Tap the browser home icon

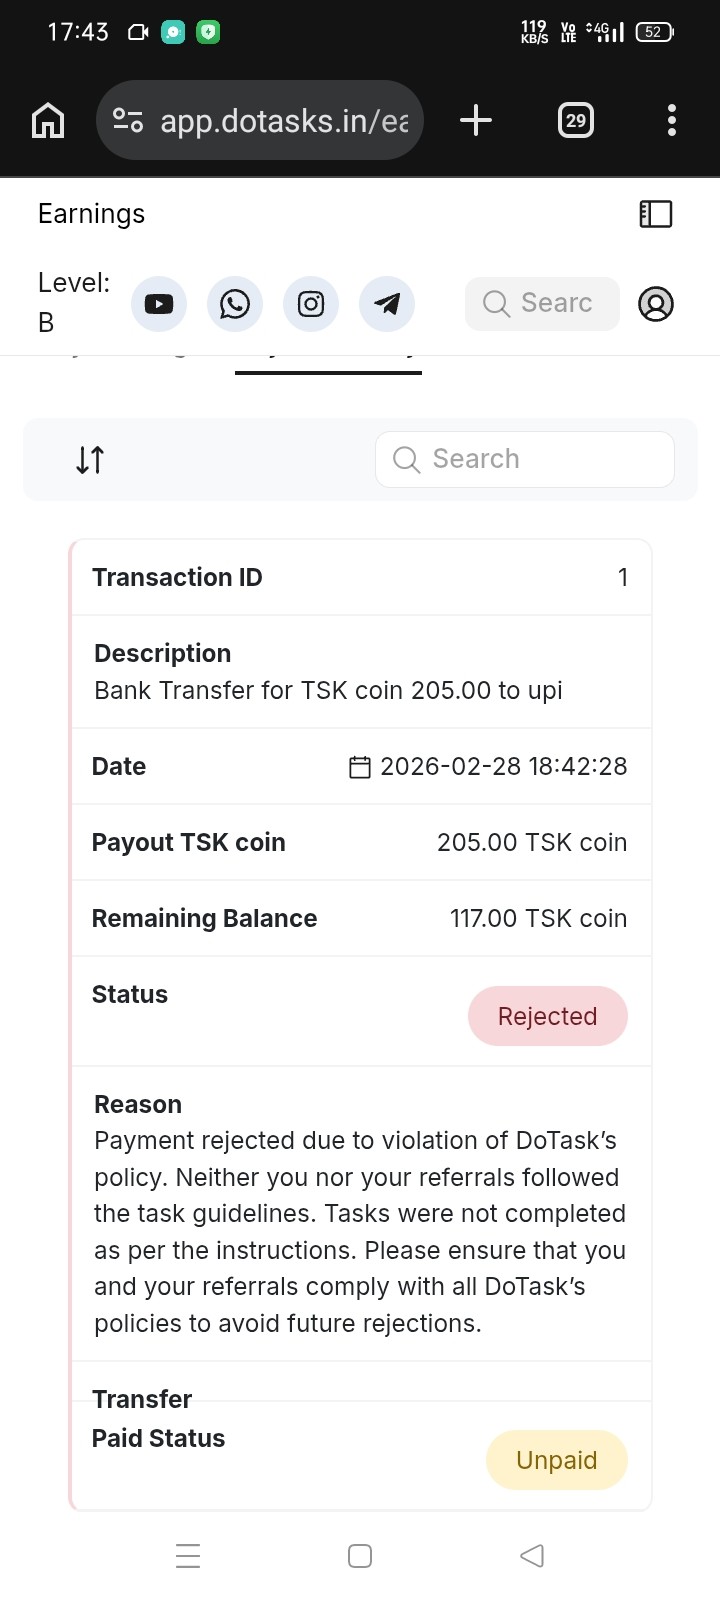tap(48, 121)
